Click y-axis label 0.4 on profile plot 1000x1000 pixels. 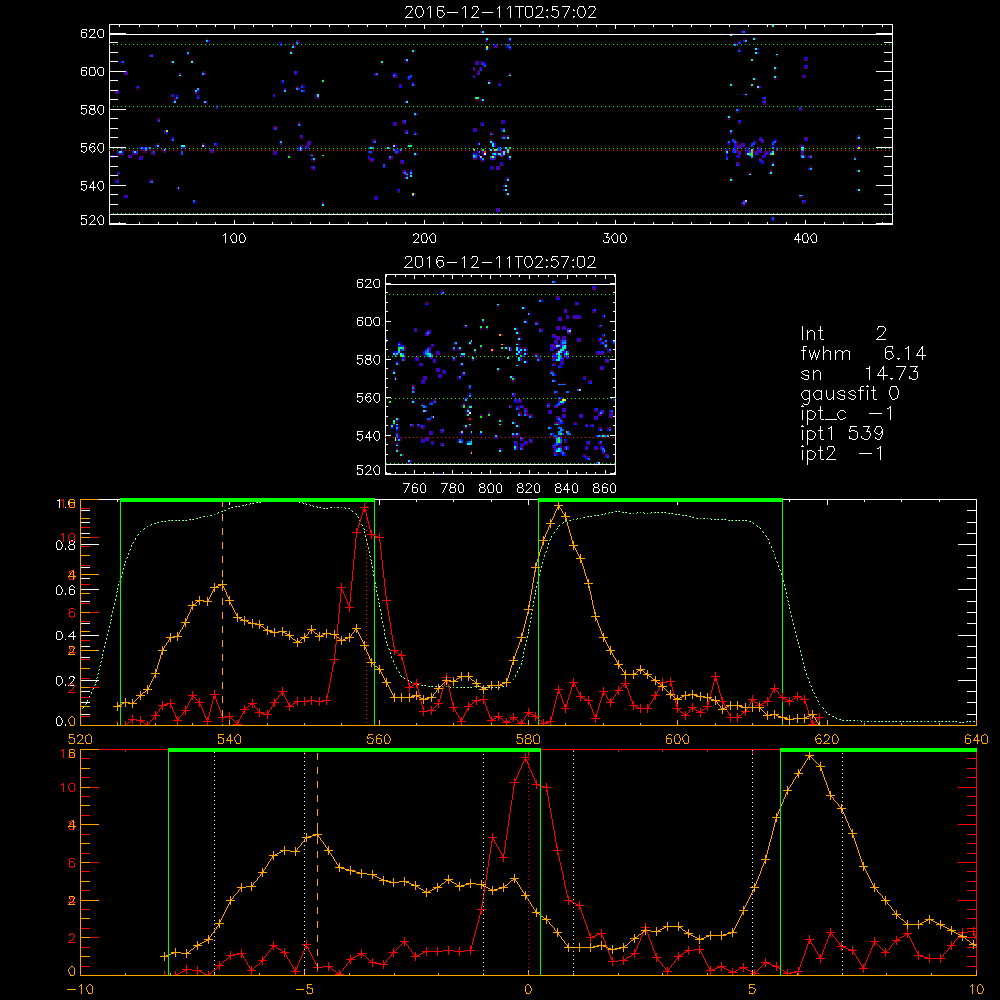click(x=66, y=635)
